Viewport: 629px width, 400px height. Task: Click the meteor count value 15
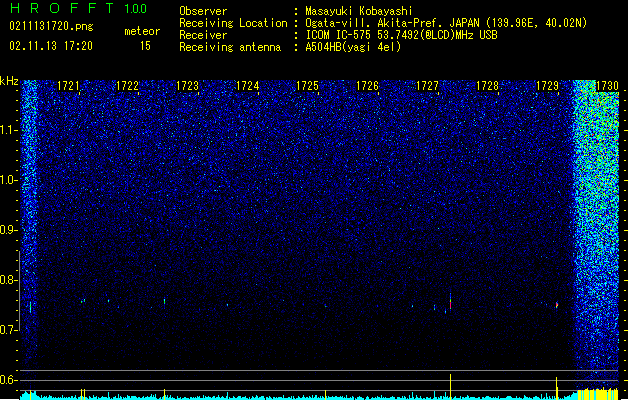point(145,46)
